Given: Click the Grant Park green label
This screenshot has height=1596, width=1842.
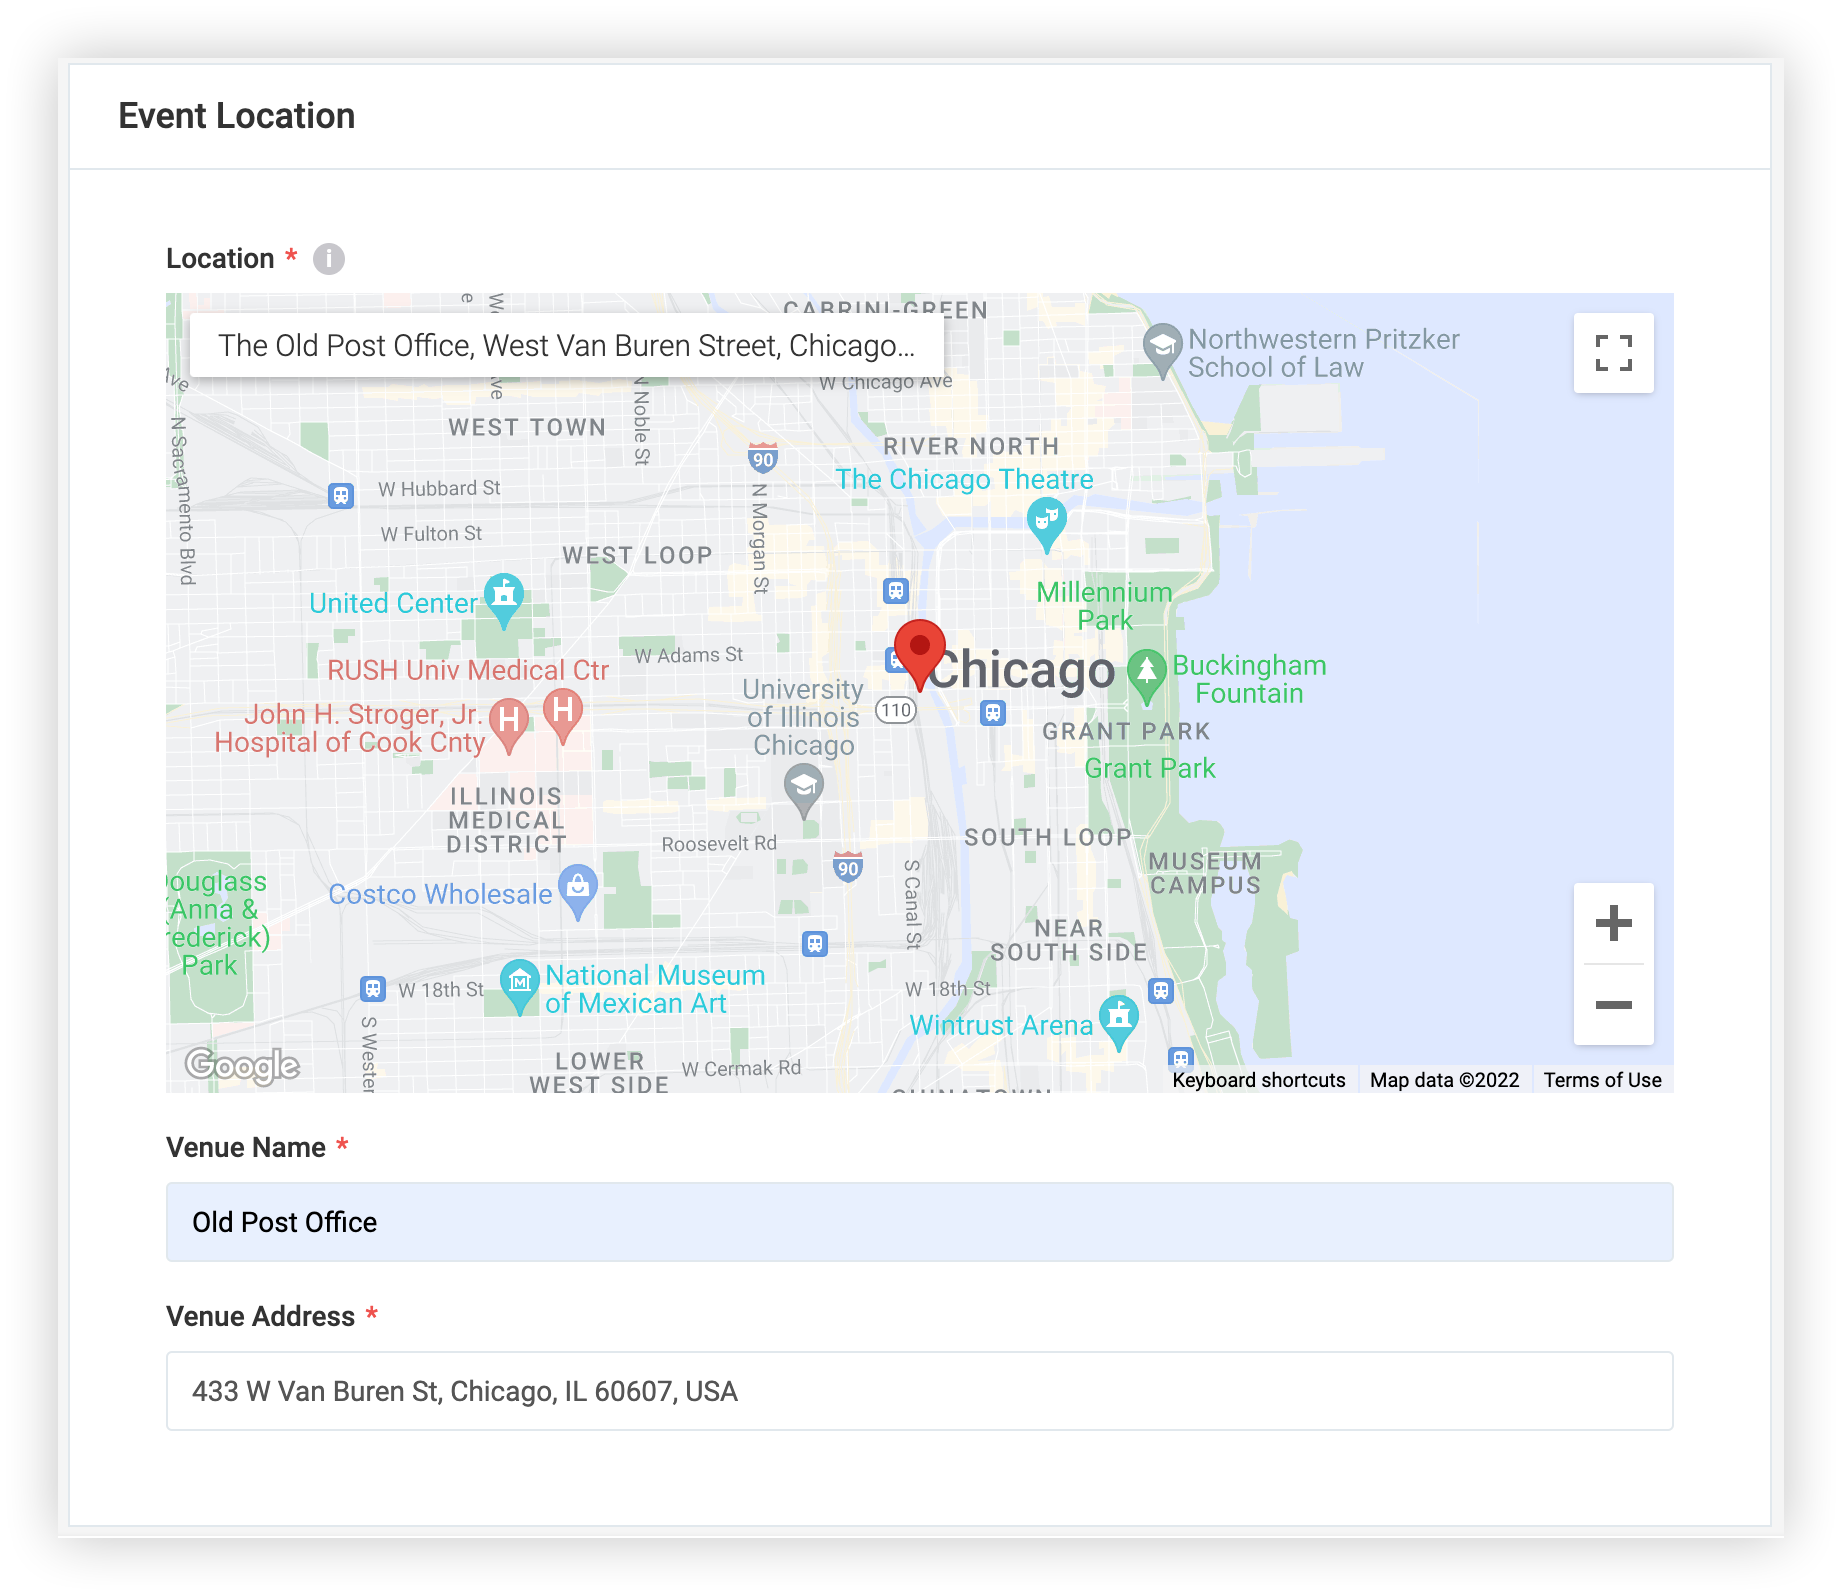Looking at the screenshot, I should pos(1150,768).
